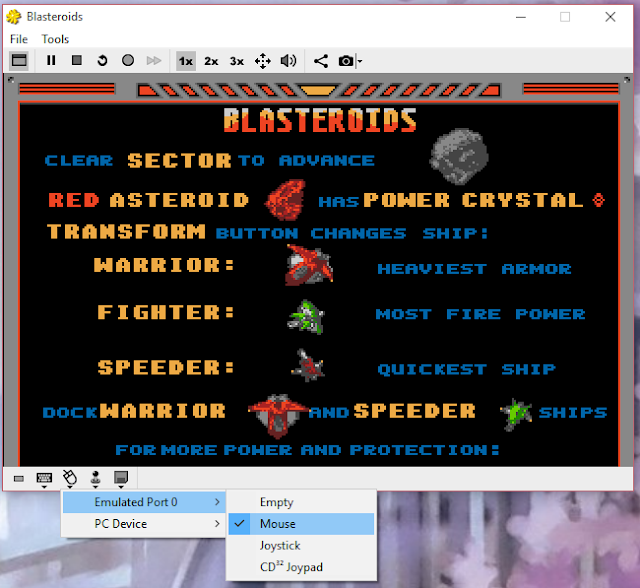Set display scale to 3x

(237, 61)
